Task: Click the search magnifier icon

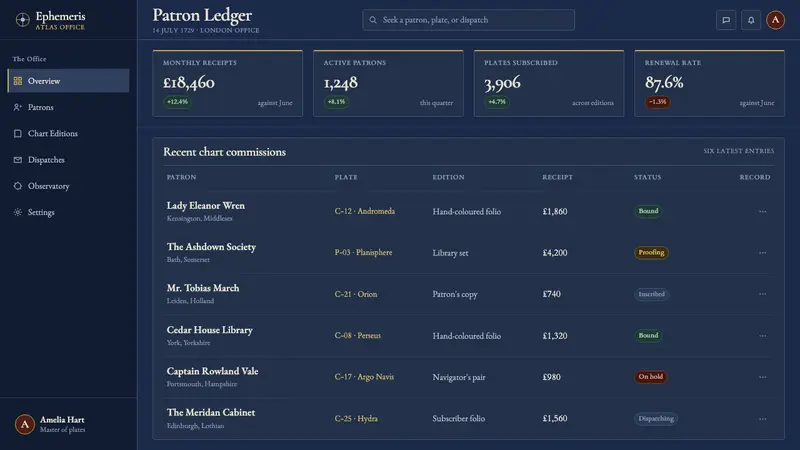Action: (x=373, y=20)
